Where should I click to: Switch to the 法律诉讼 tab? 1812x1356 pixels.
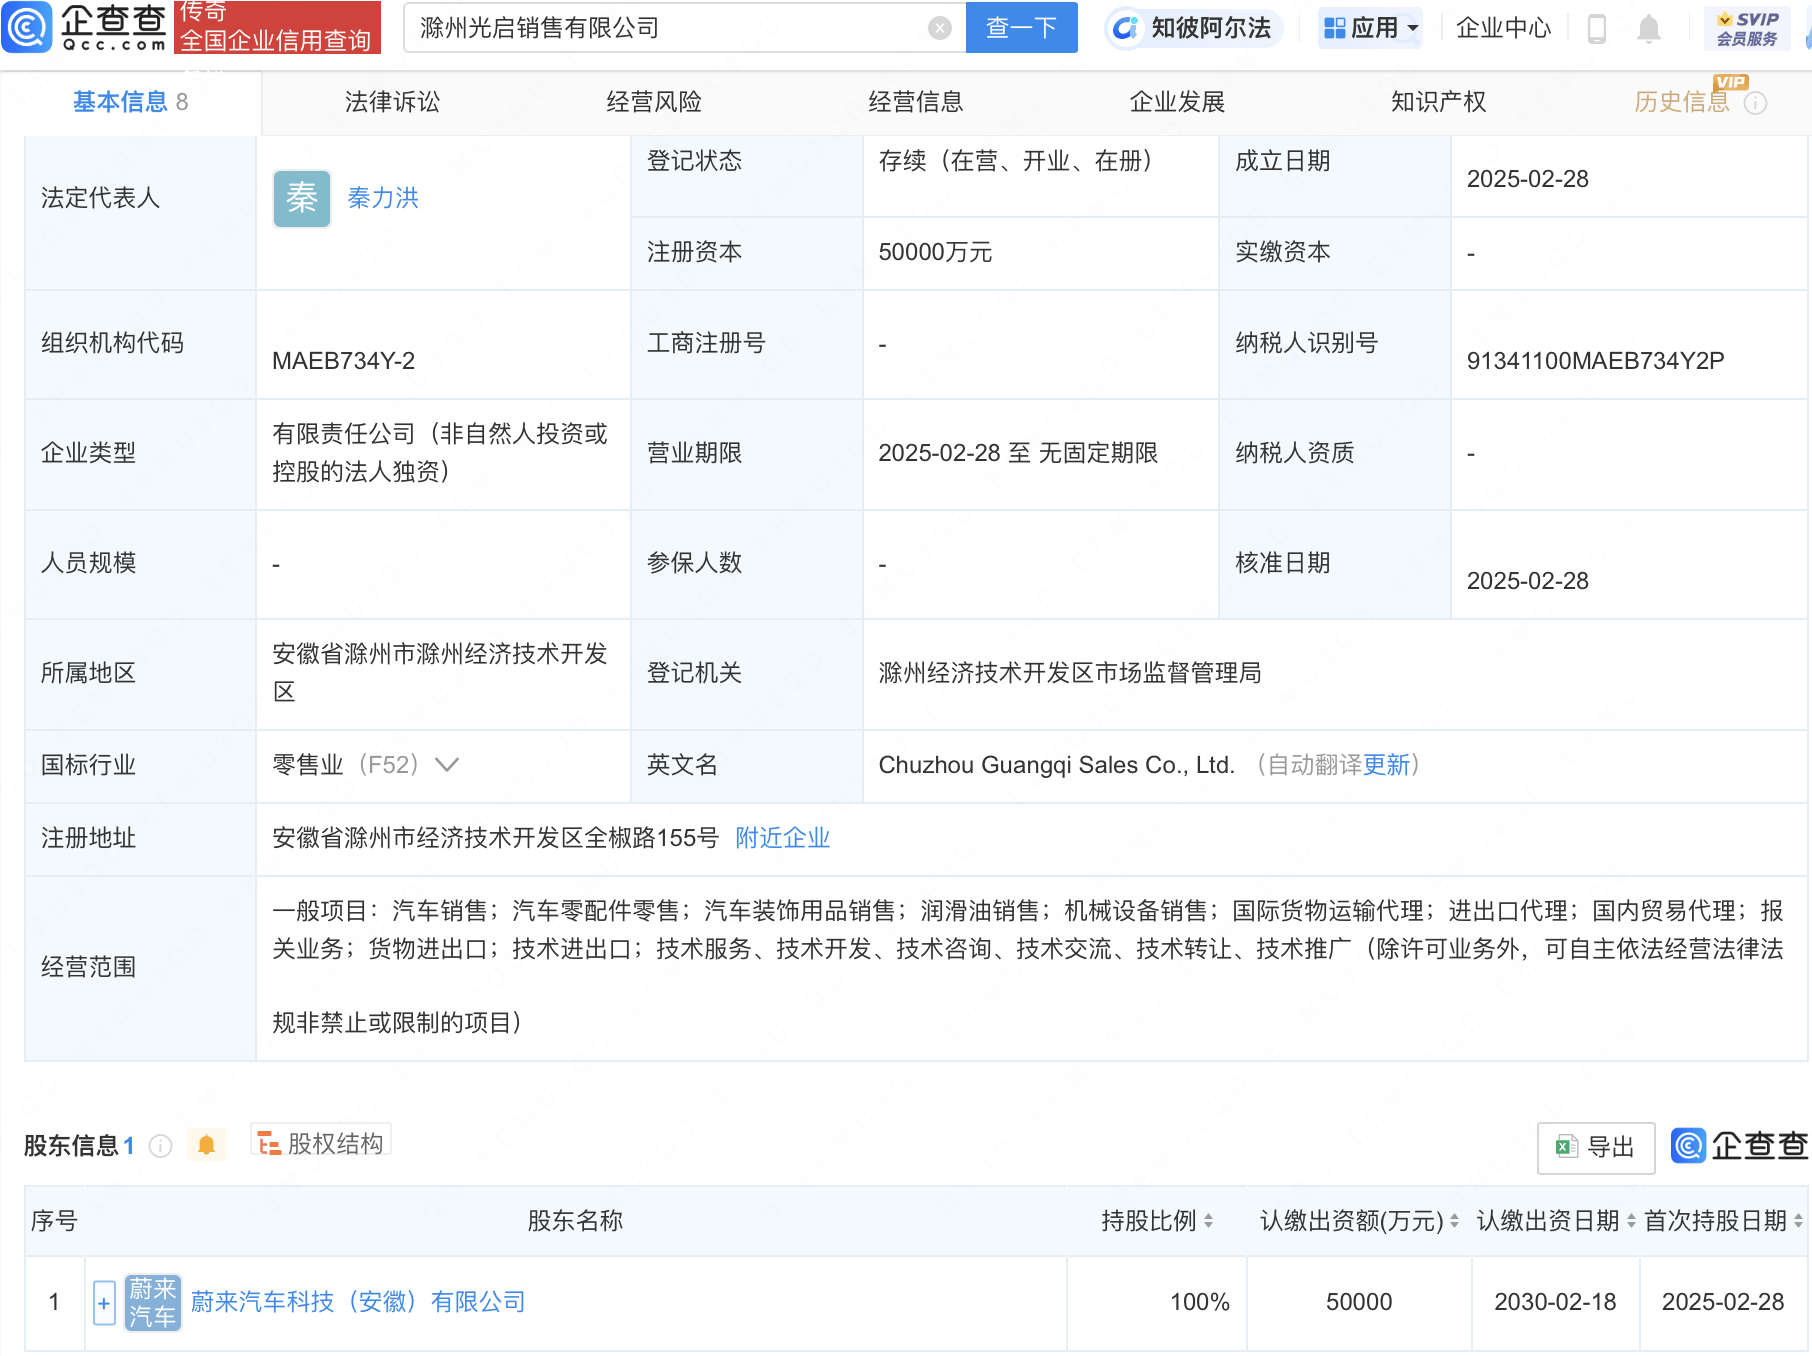[392, 102]
